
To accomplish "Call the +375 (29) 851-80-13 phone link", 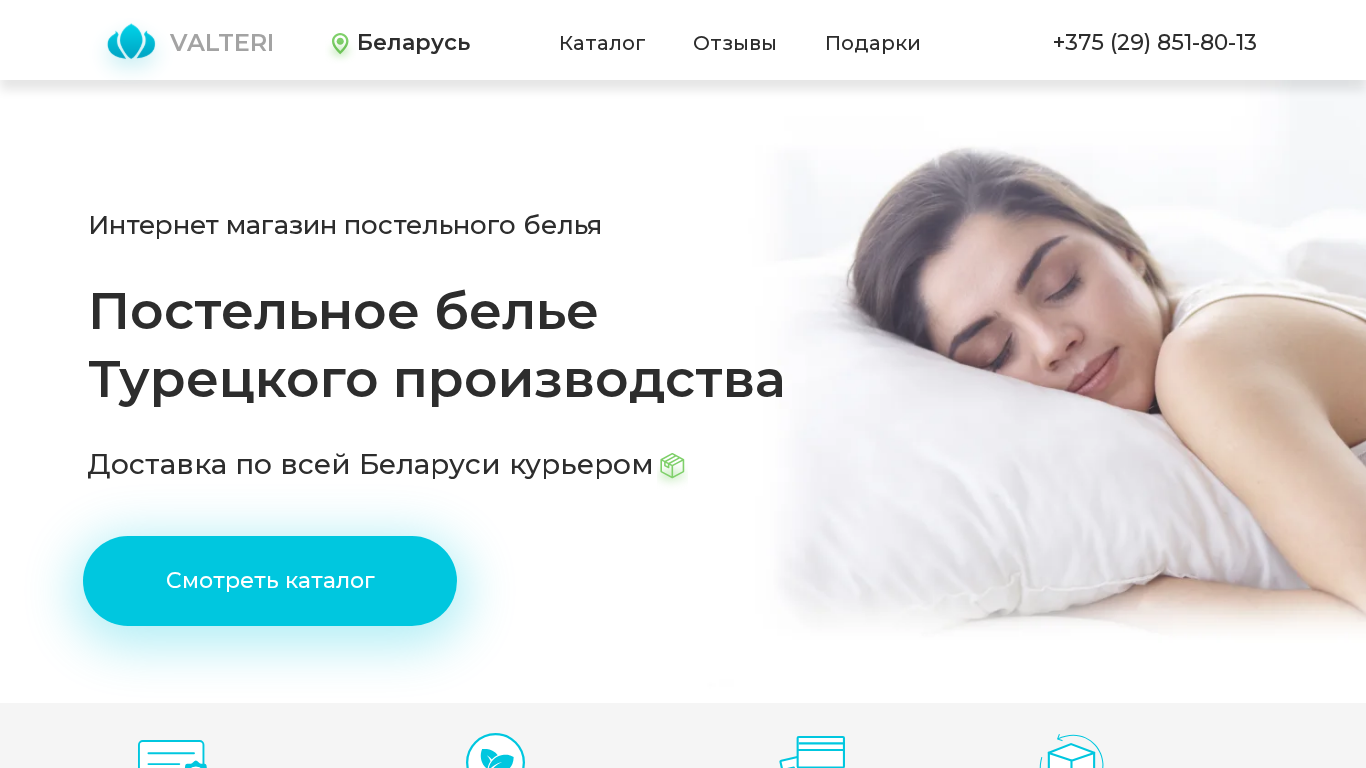I will [1155, 43].
